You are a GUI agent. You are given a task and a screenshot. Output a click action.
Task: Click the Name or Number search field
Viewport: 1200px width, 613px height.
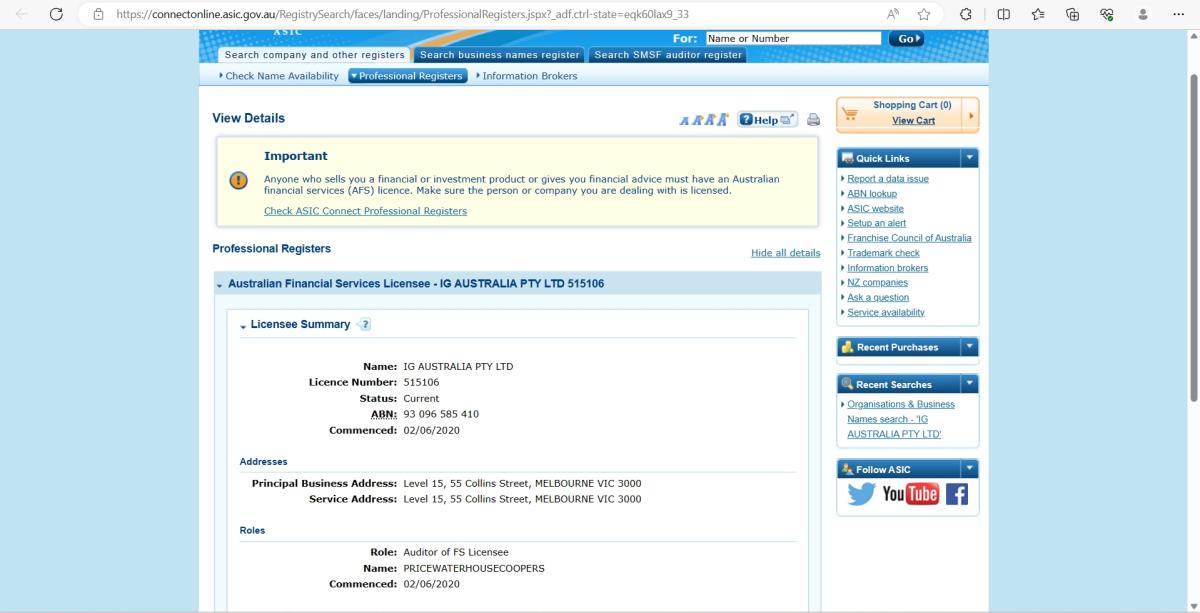[792, 39]
